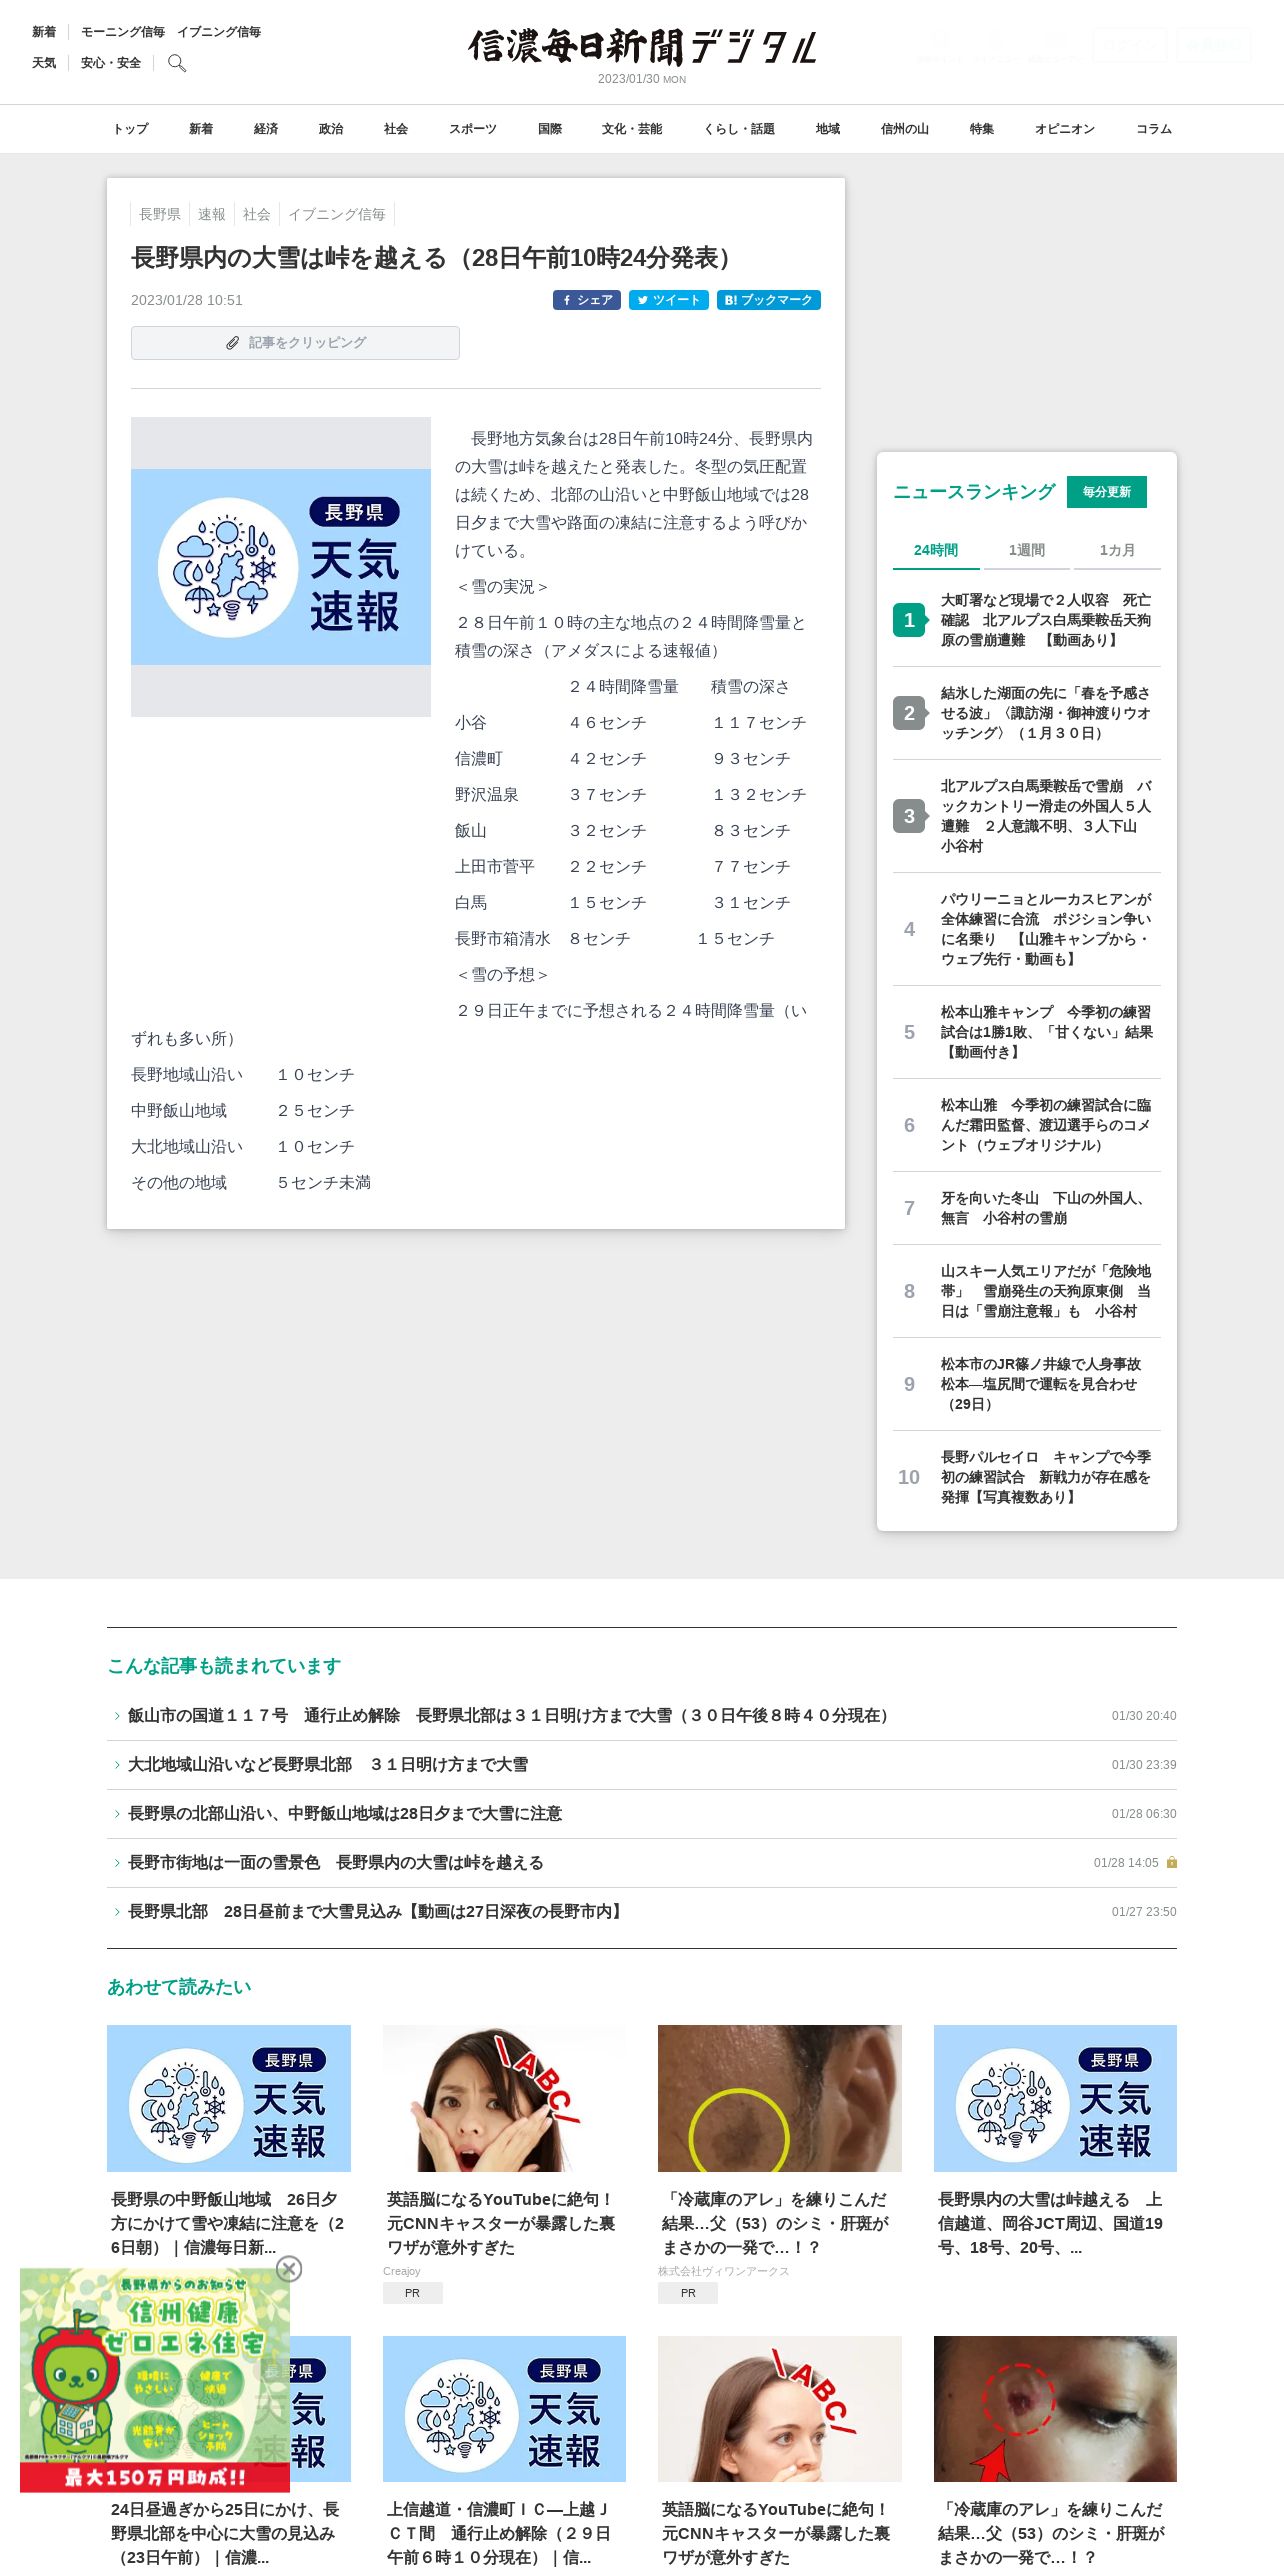1284x2568 pixels.
Task: Open related article 大北地域山沿いなど長野県北部
Action: click(328, 1764)
